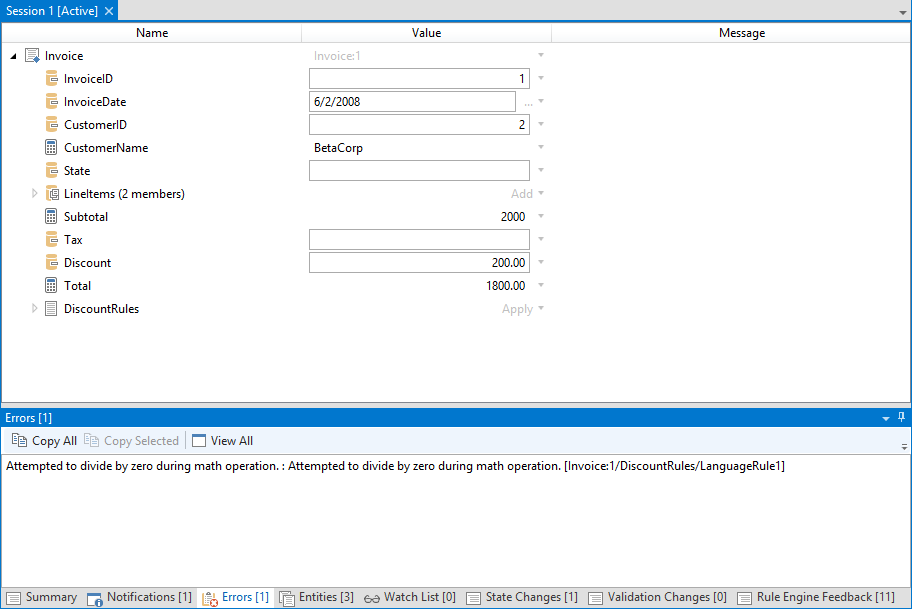Screen dimensions: 912x609
Task: Click the View All button
Action: coord(222,441)
